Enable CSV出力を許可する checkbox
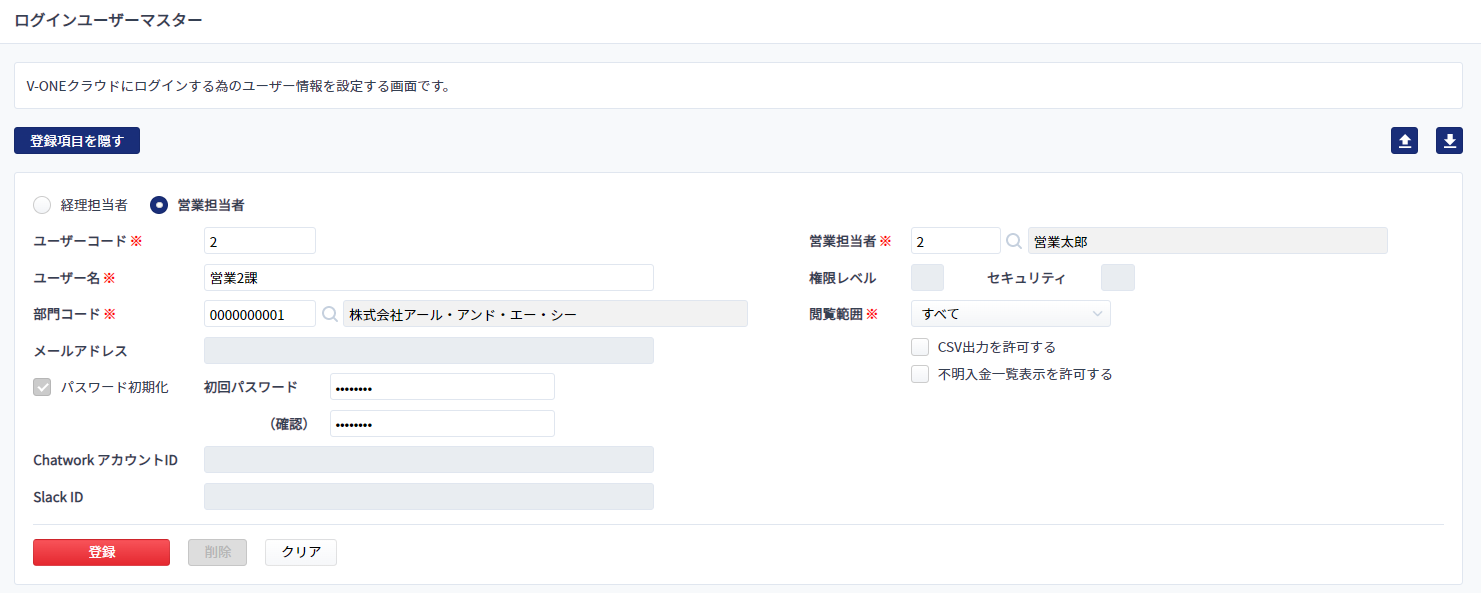The height and width of the screenshot is (593, 1481). 920,347
